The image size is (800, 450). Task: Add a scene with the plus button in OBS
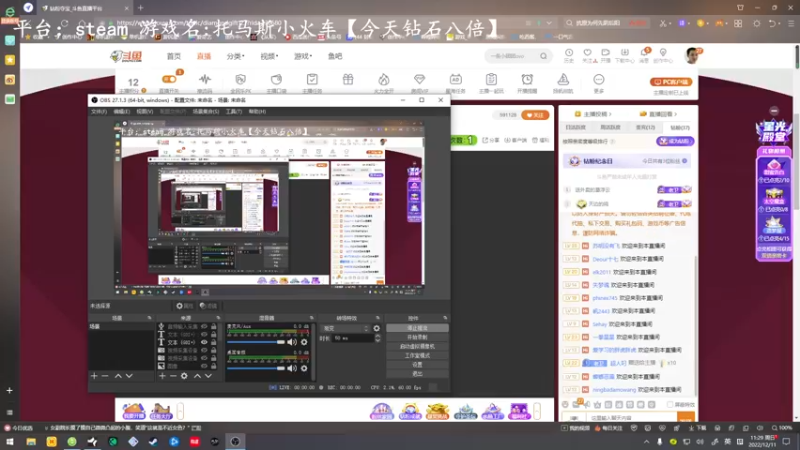pyautogui.click(x=94, y=376)
